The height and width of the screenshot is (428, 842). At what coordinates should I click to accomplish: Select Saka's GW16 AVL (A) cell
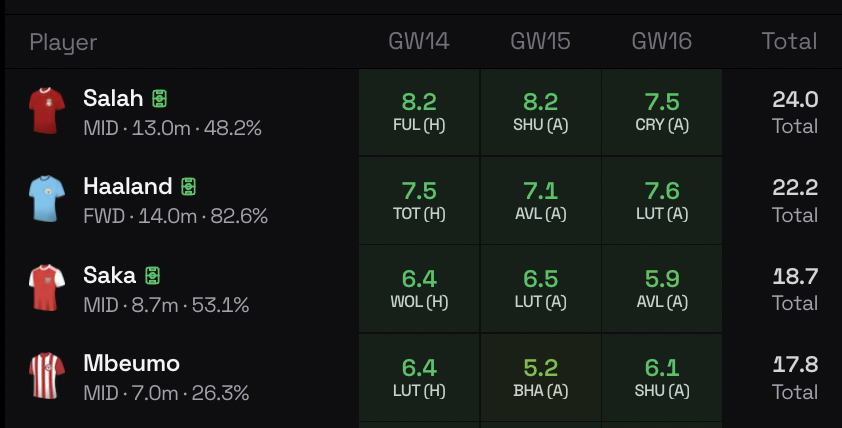point(661,288)
